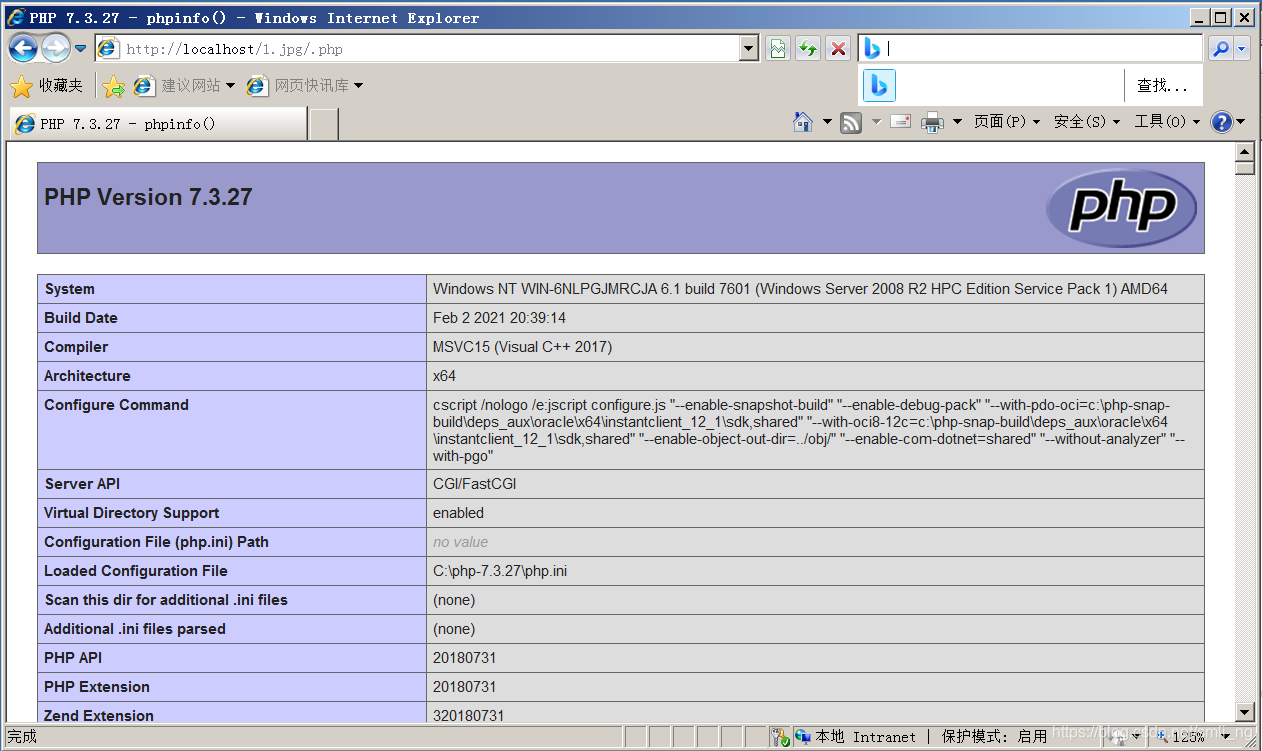The height and width of the screenshot is (751, 1262).
Task: Open the 安全(S) safety menu
Action: [1087, 122]
